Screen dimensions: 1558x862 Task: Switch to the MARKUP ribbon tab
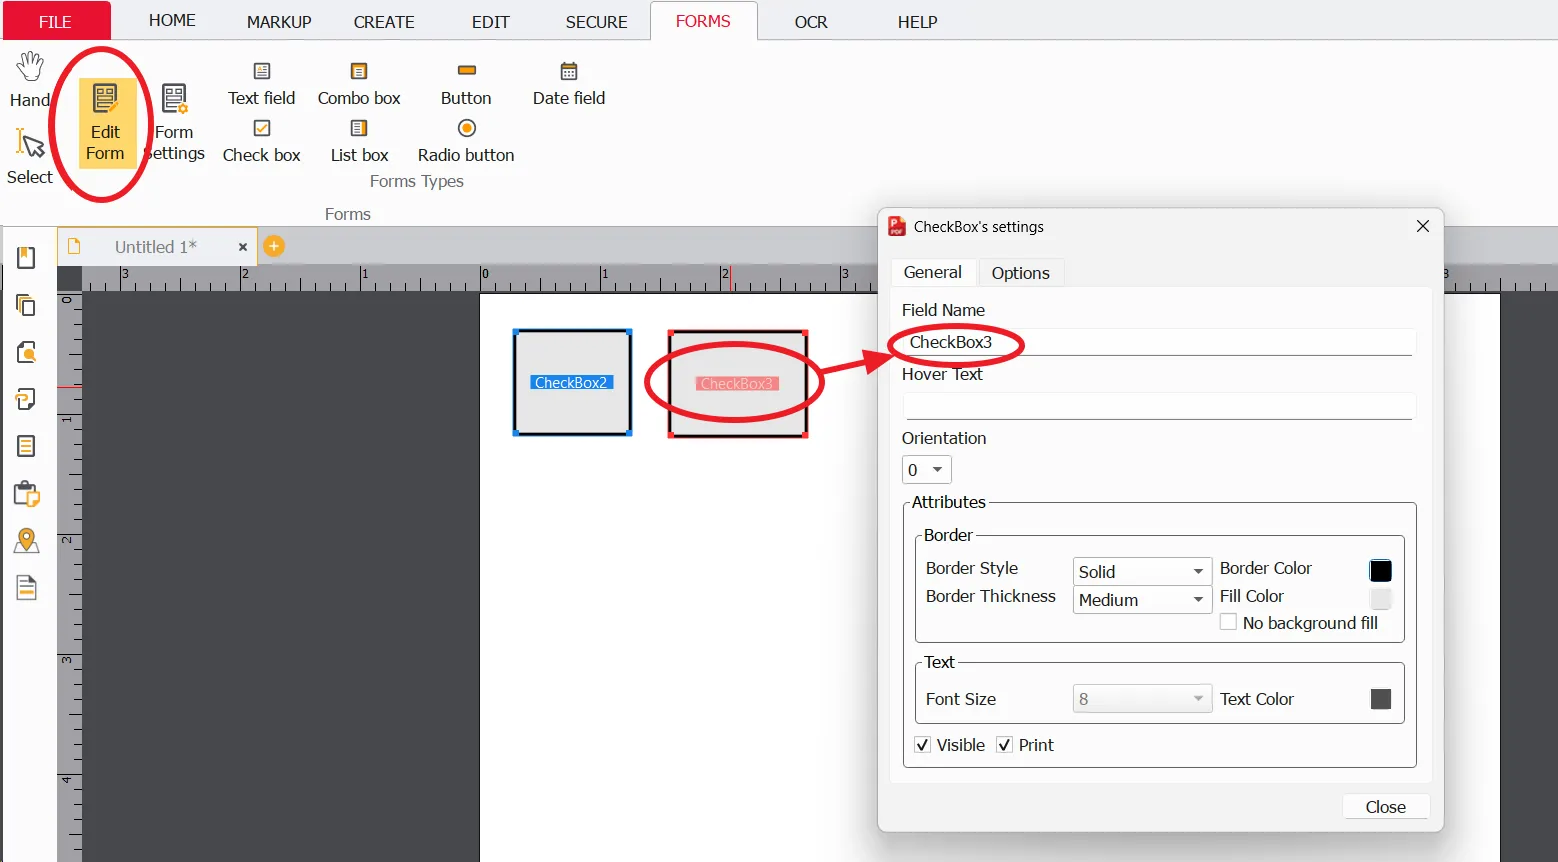click(x=279, y=21)
